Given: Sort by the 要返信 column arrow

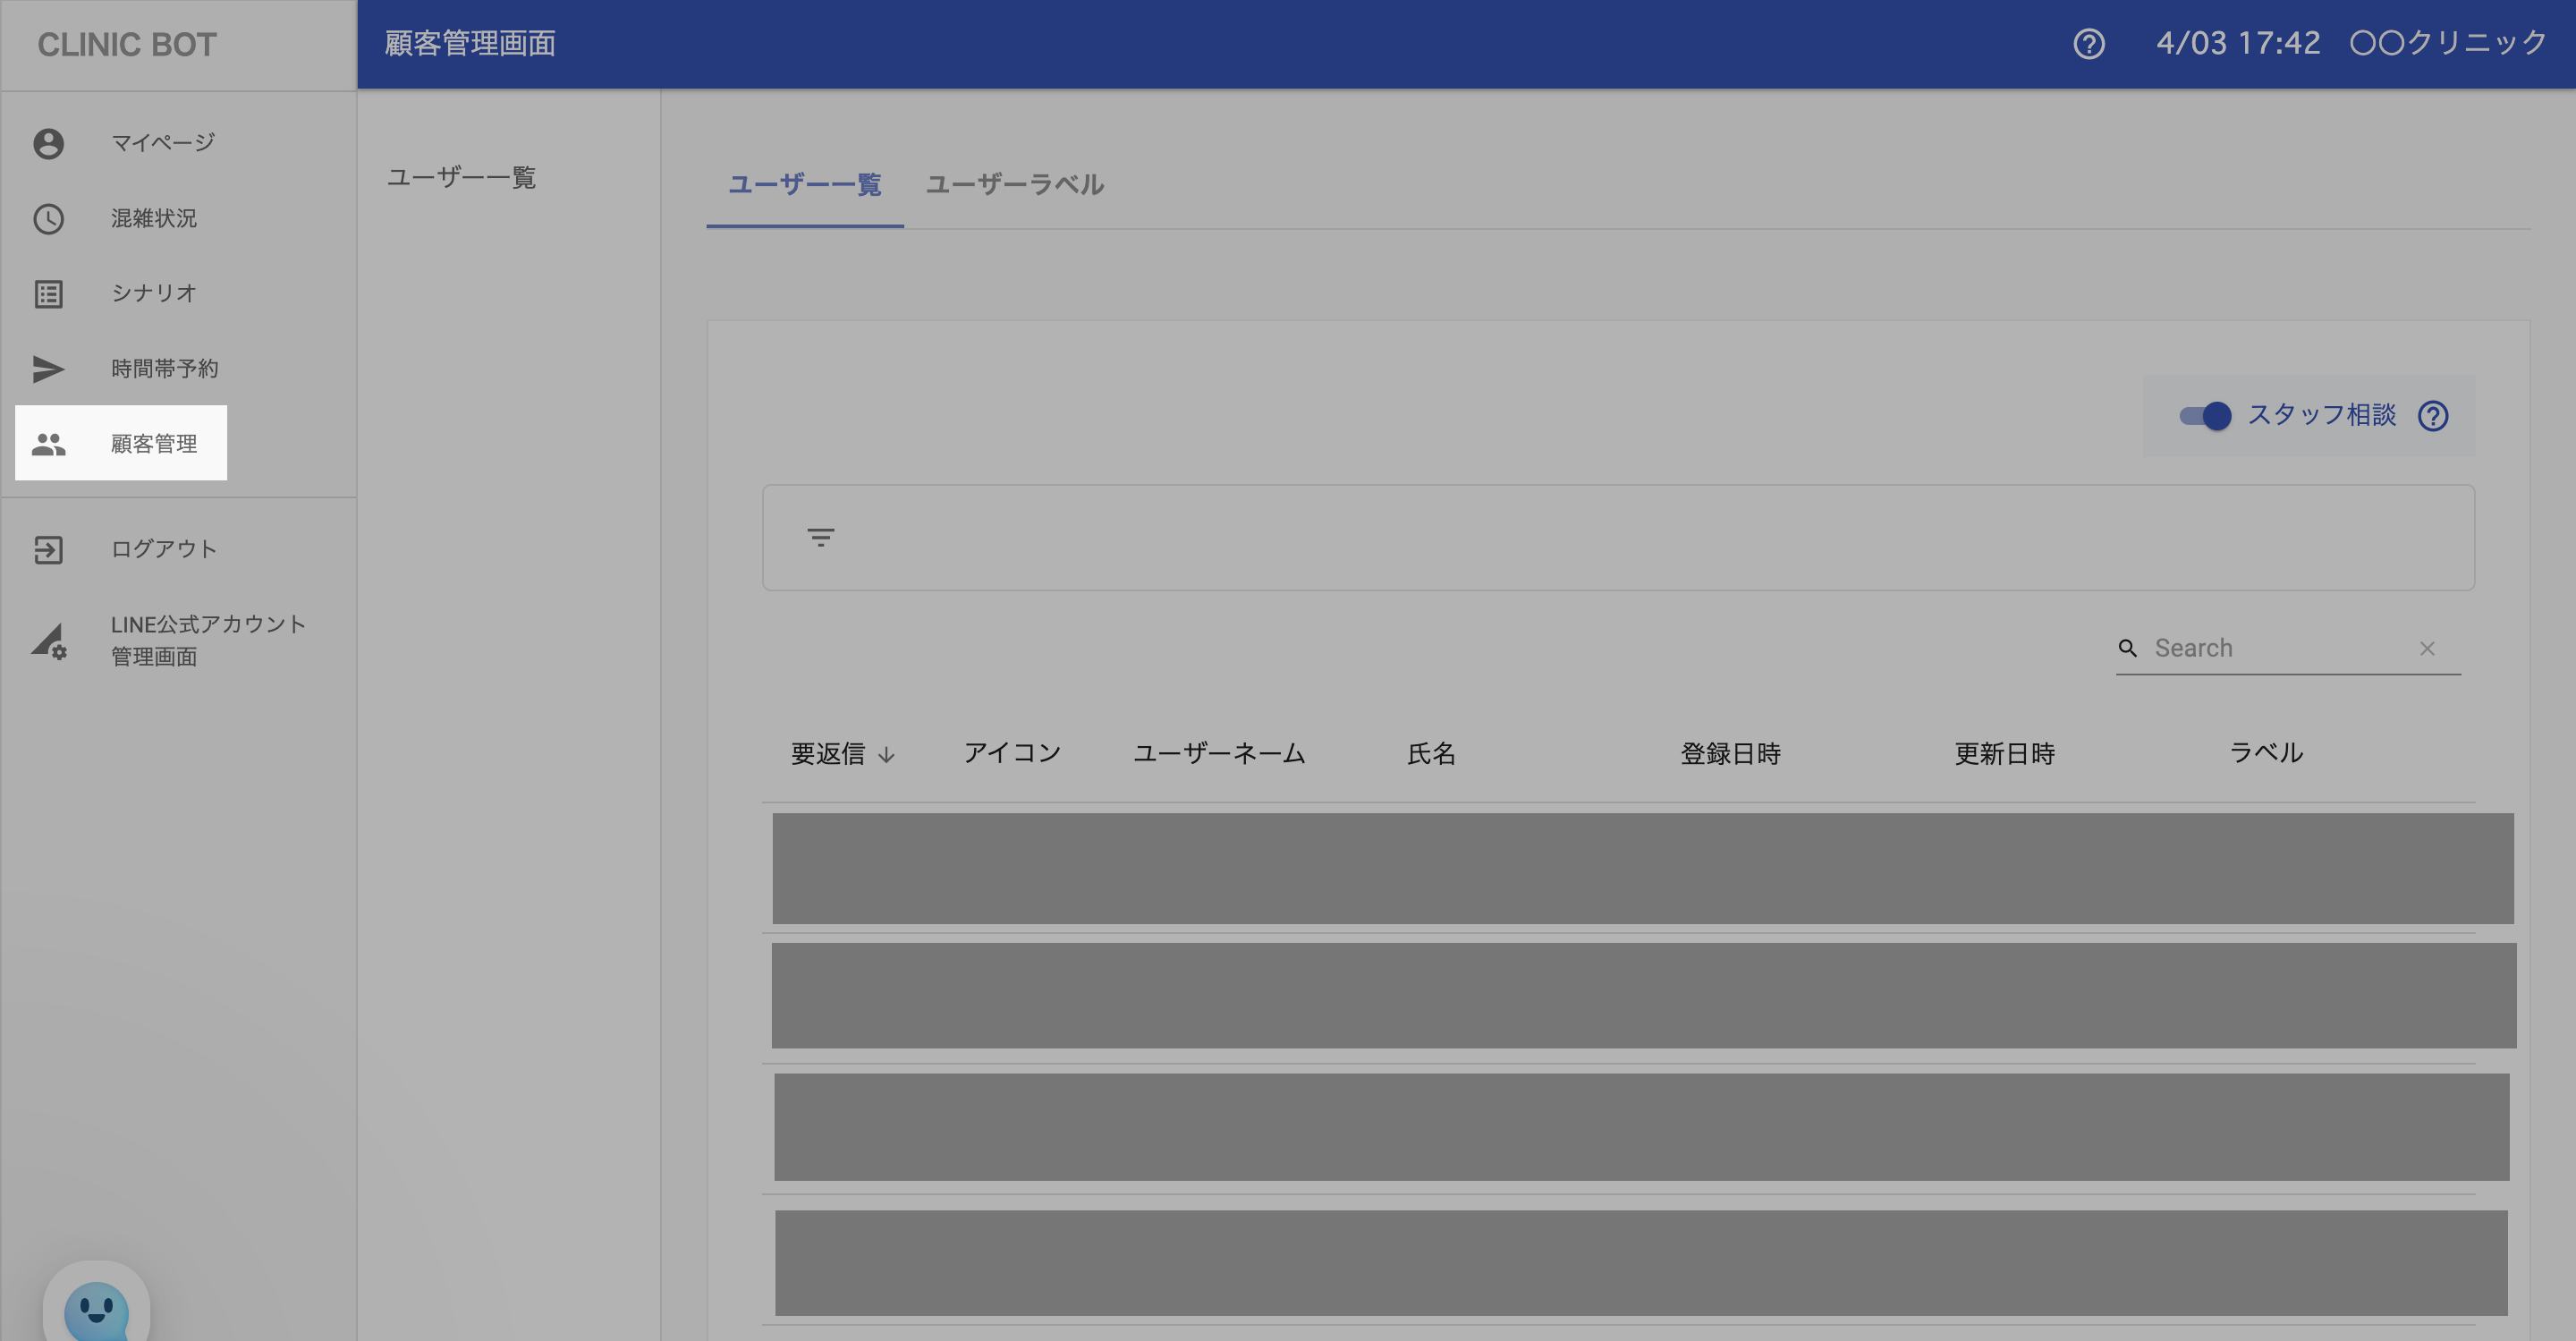Looking at the screenshot, I should click(886, 755).
